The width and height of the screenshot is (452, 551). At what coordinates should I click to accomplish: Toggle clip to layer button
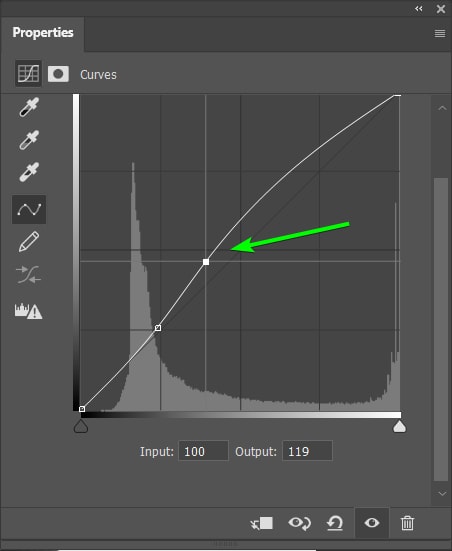[x=261, y=523]
